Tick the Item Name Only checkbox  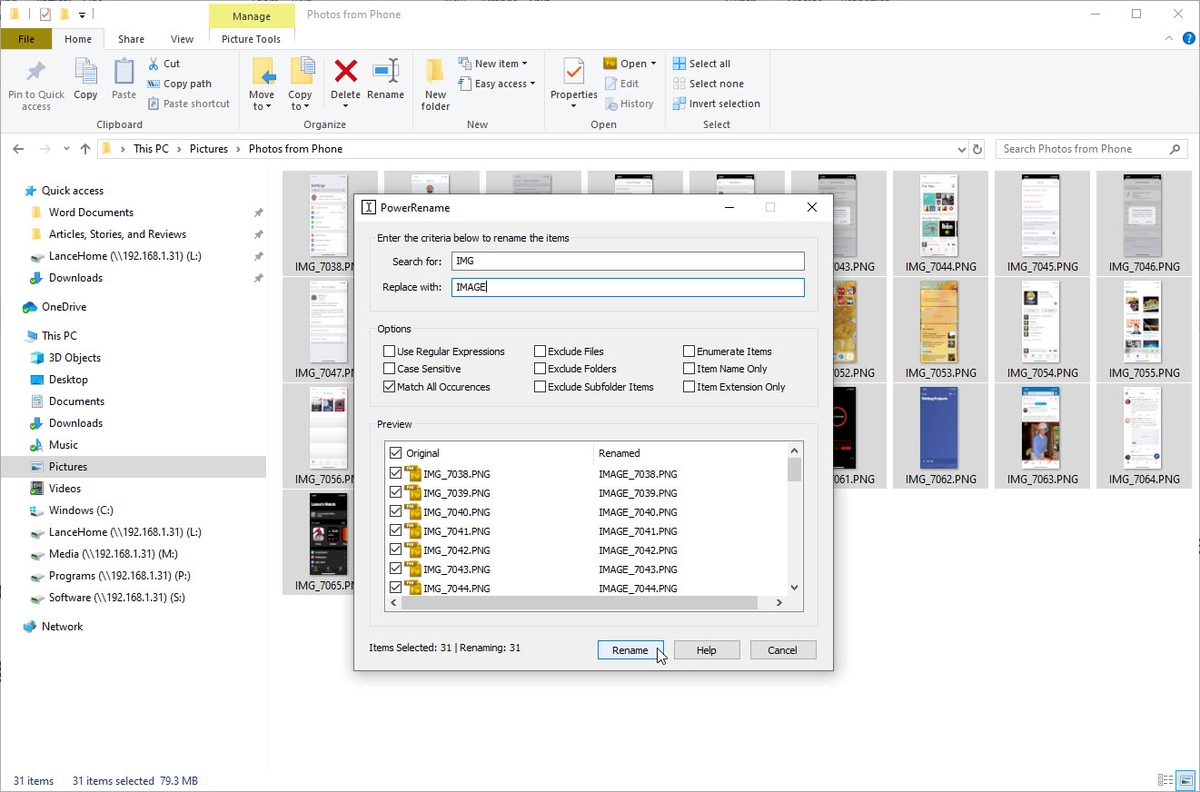[x=689, y=369]
